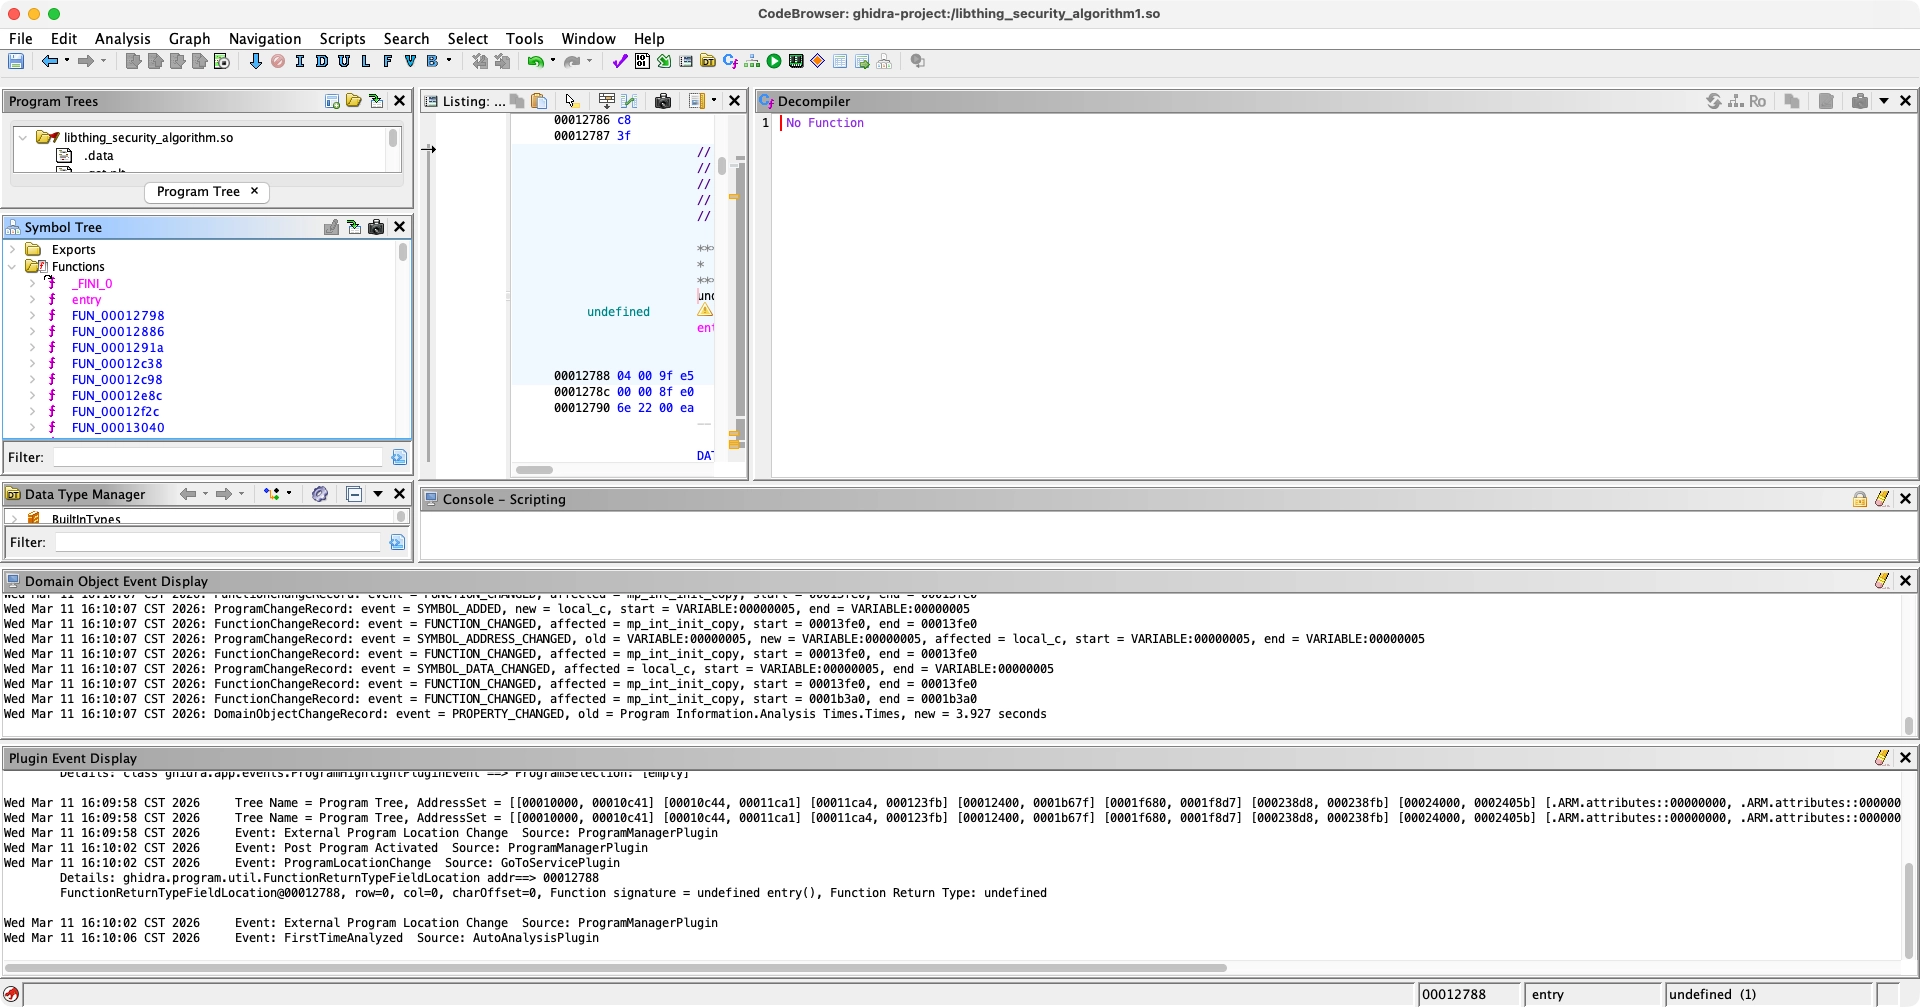The width and height of the screenshot is (1920, 1007).
Task: Open Listing field editor dropdown arrow
Action: [x=714, y=100]
